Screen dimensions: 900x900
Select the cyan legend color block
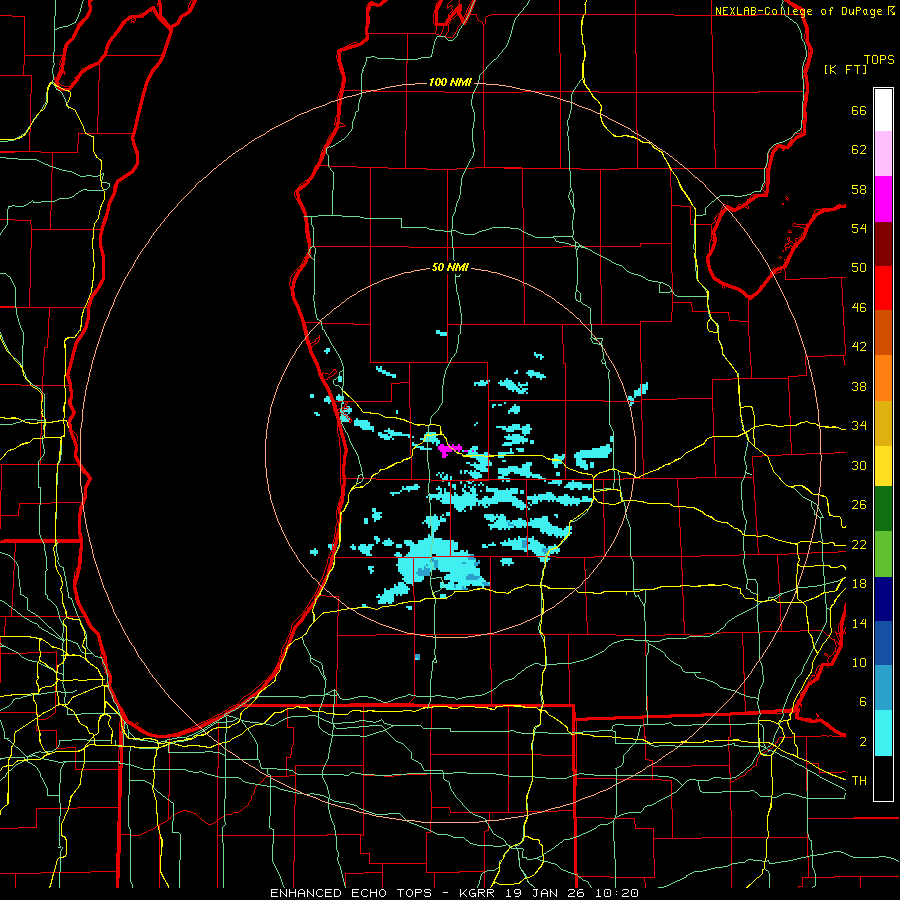[883, 734]
